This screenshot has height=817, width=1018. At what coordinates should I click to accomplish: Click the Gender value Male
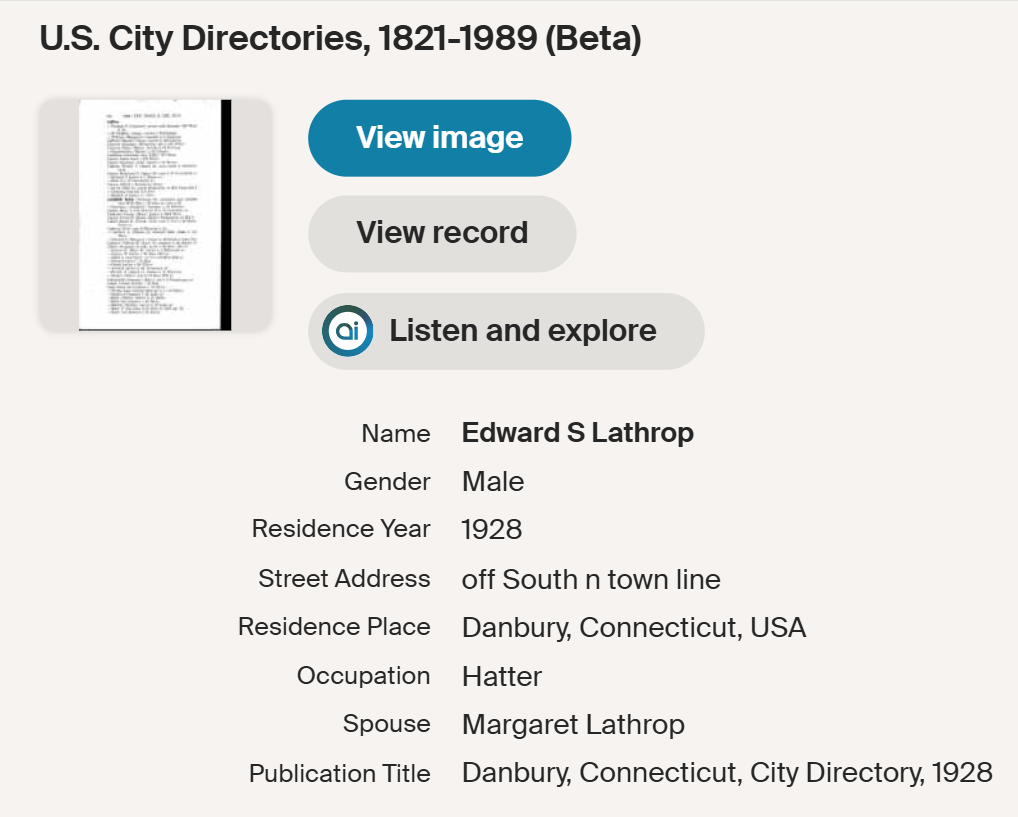tap(493, 482)
